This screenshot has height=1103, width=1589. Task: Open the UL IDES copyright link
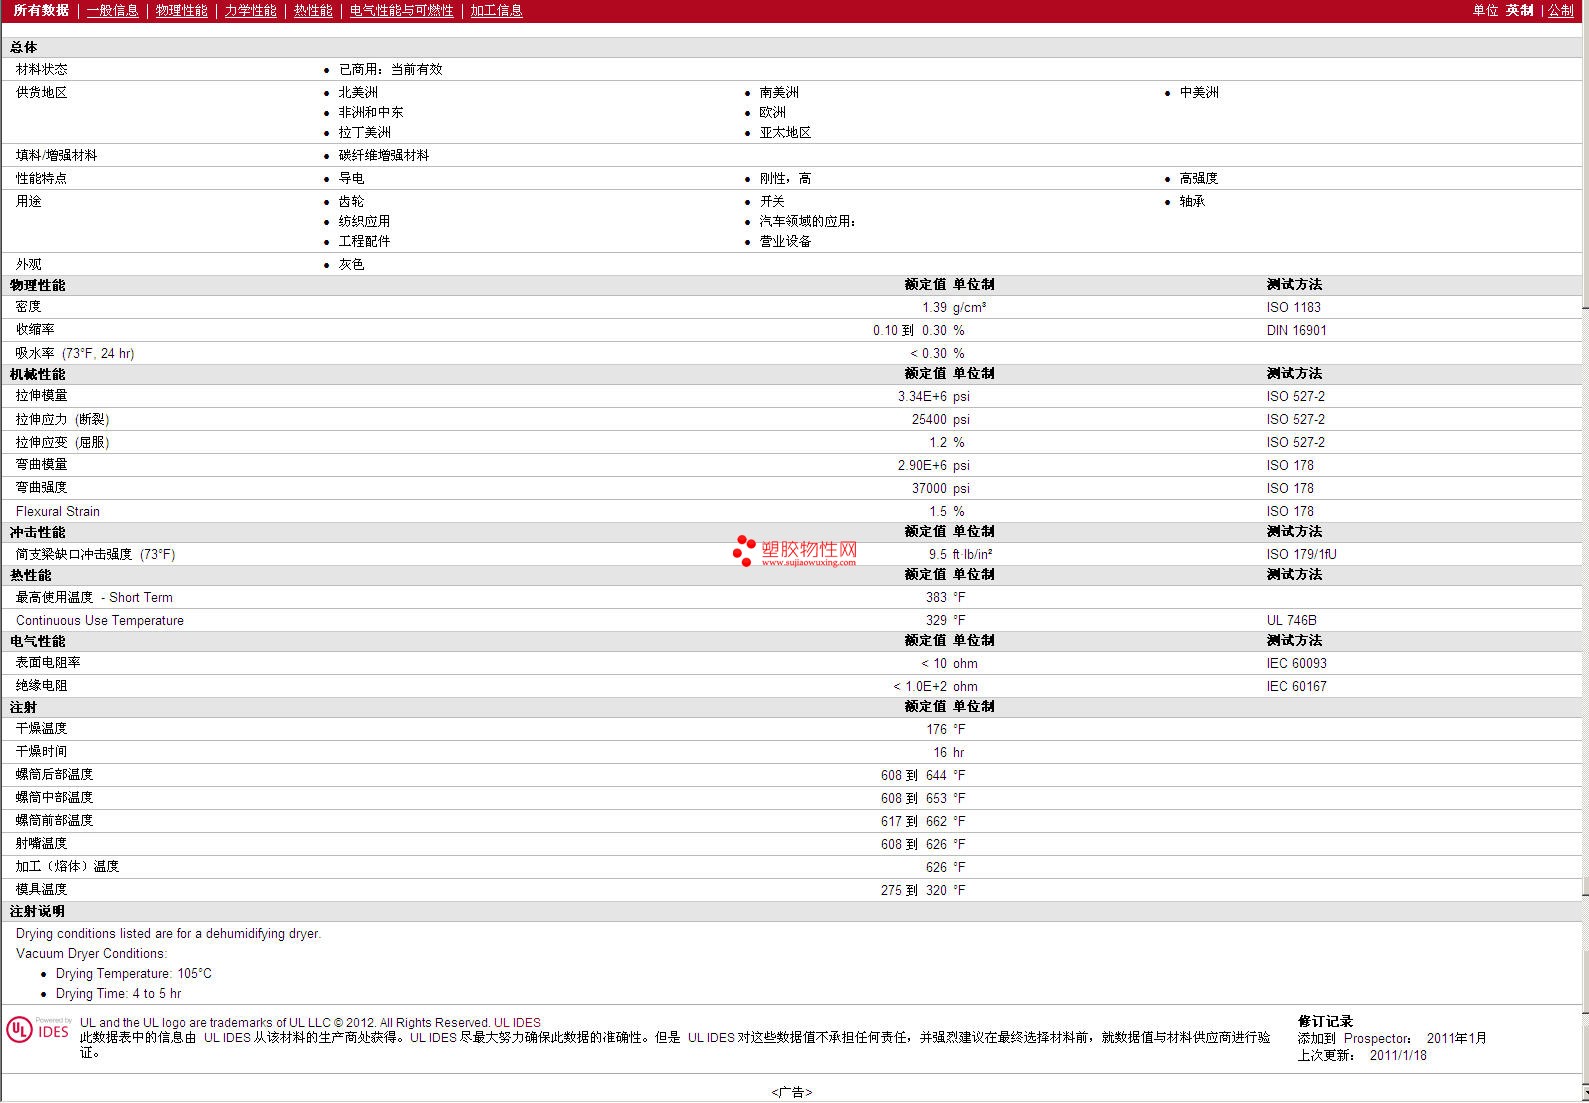pos(517,1023)
